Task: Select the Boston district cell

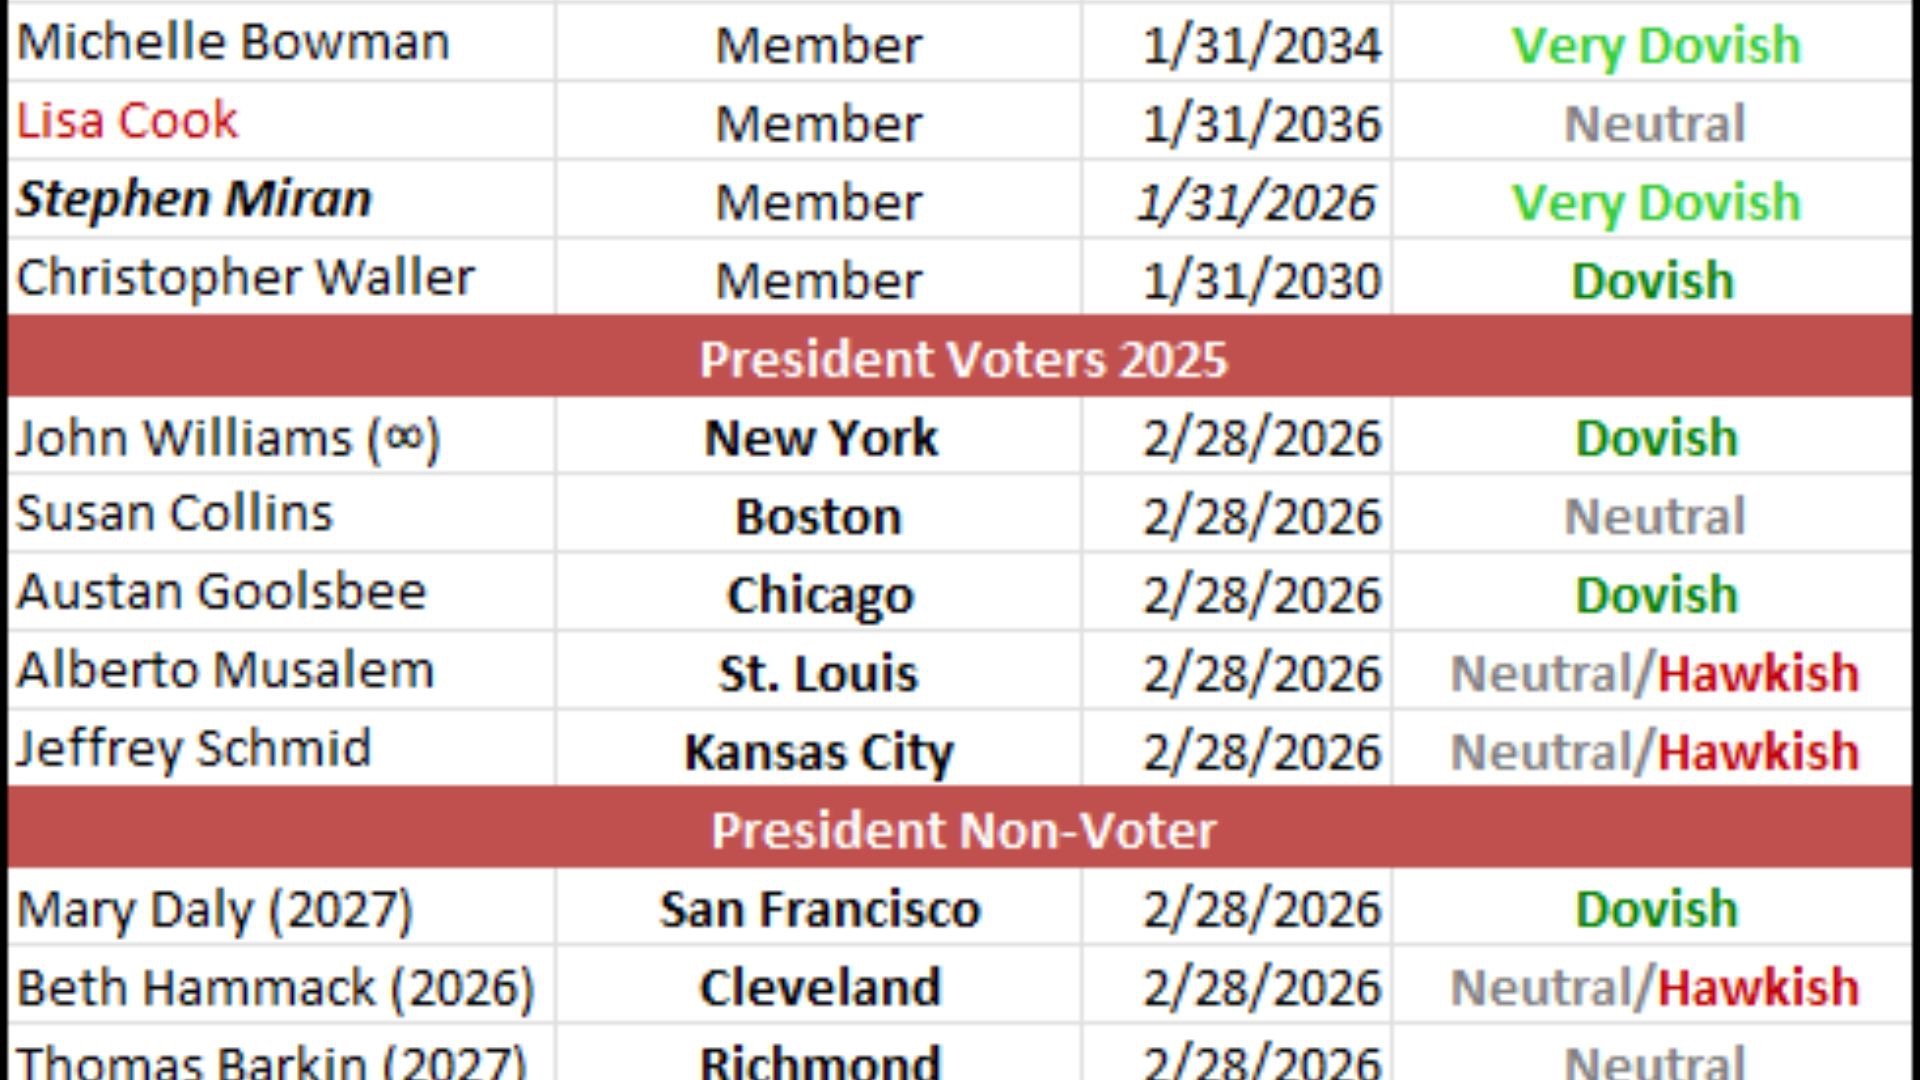Action: click(818, 516)
